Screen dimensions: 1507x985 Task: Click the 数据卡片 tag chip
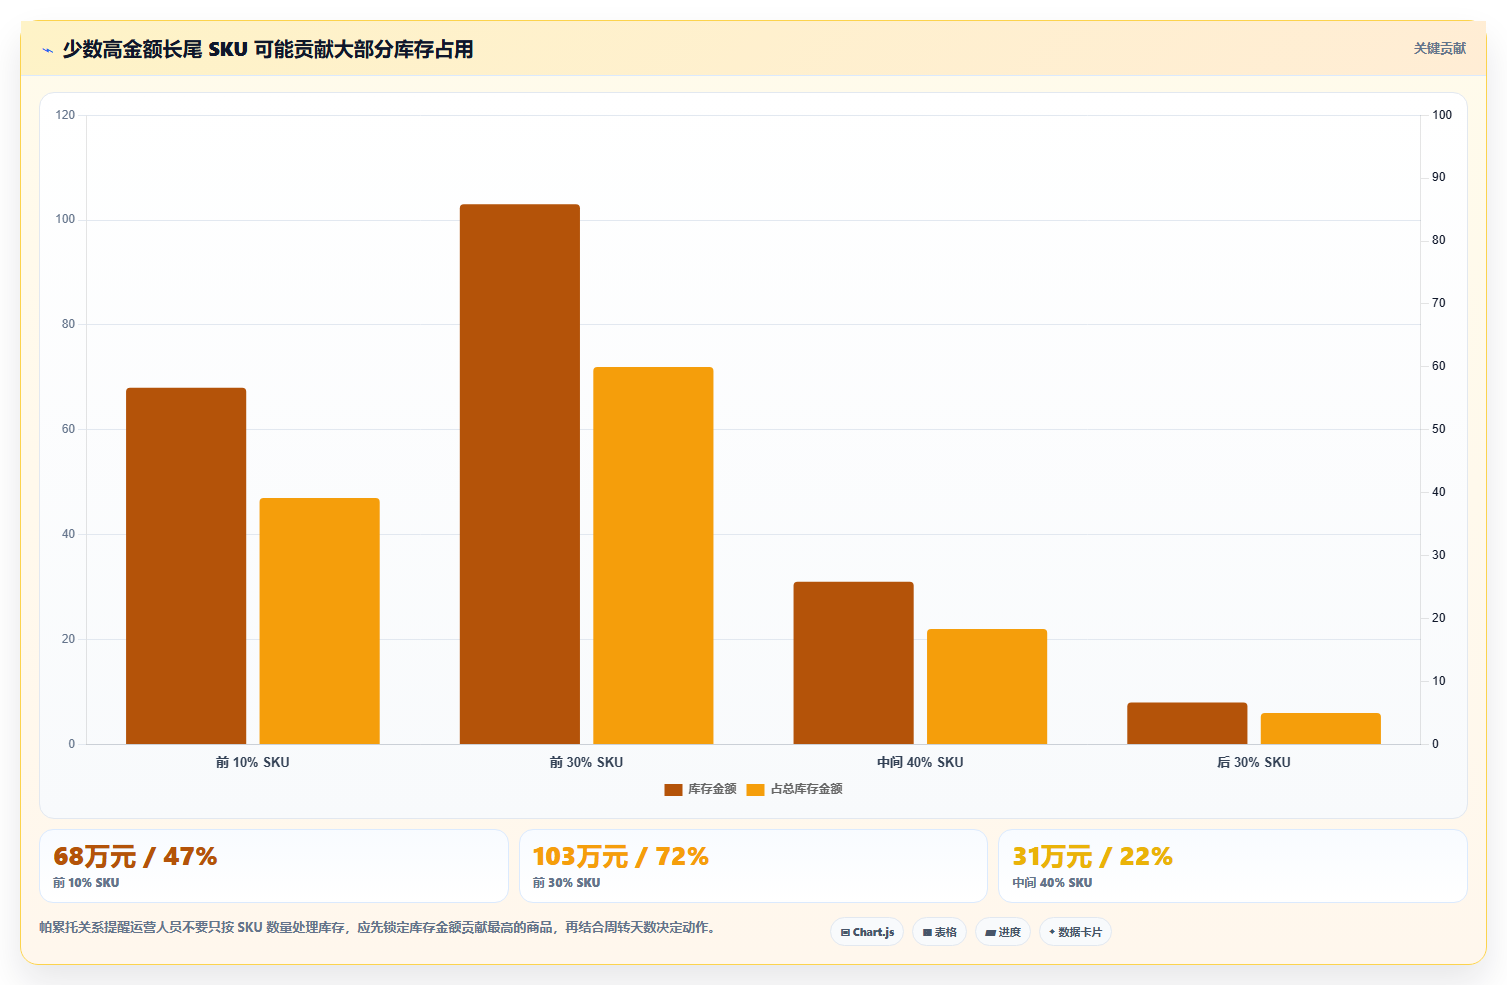point(1075,932)
